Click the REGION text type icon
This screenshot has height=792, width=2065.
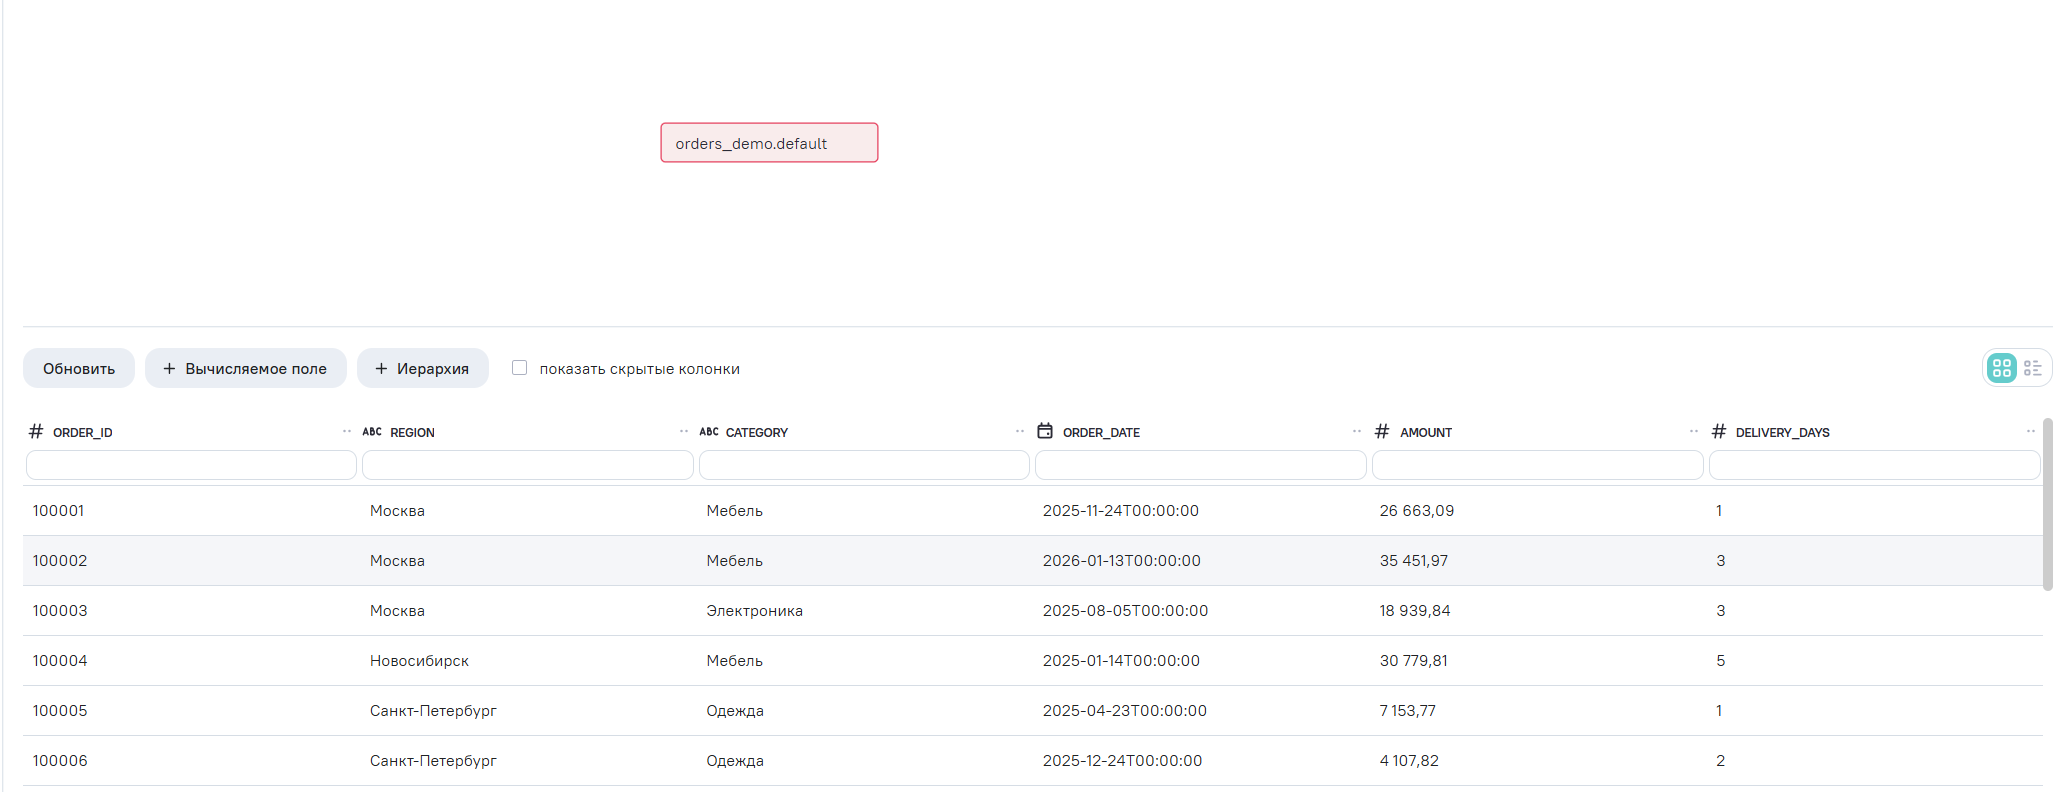click(x=372, y=432)
